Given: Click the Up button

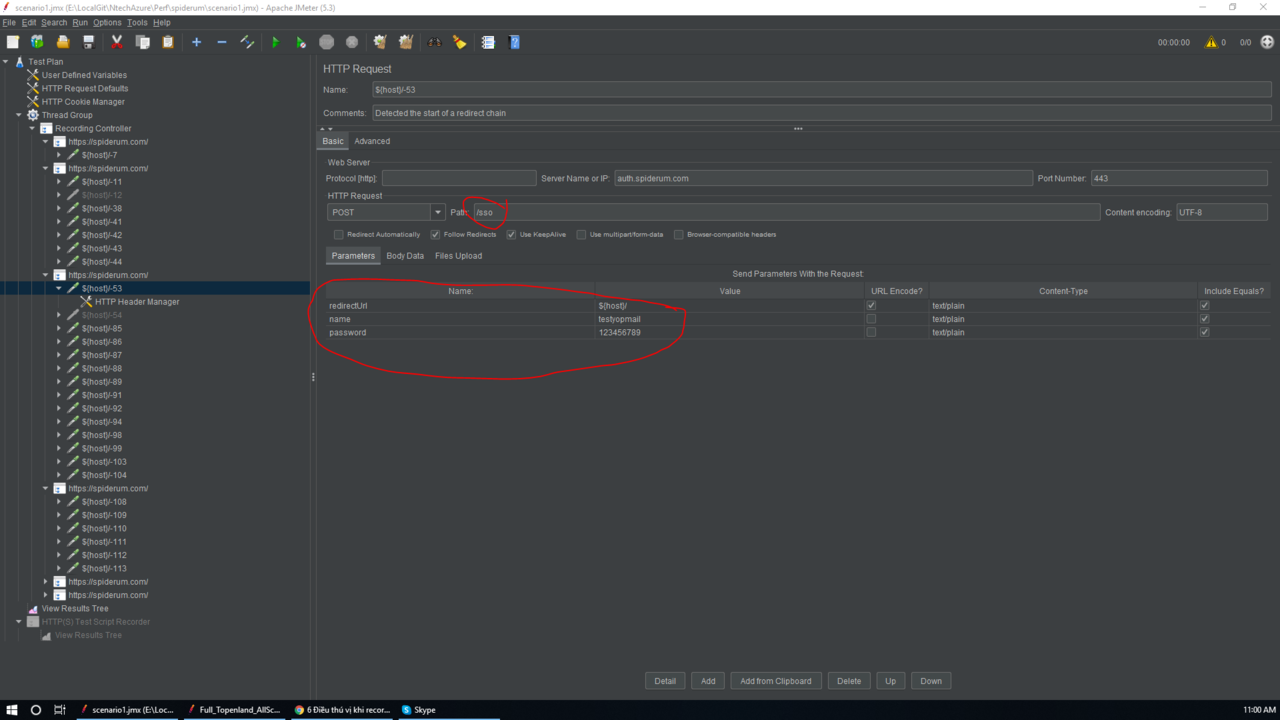Looking at the screenshot, I should click(x=890, y=681).
